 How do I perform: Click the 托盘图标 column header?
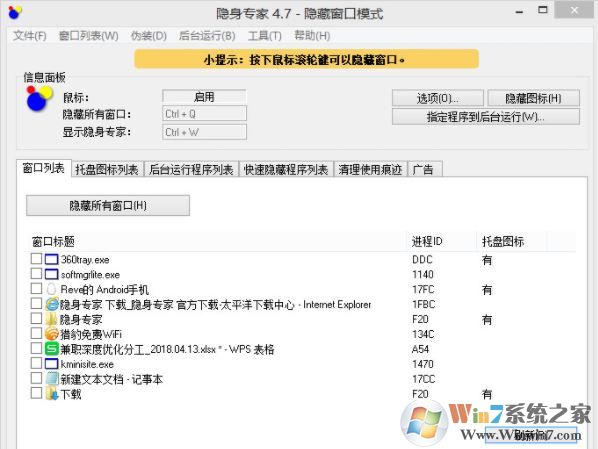[x=512, y=241]
